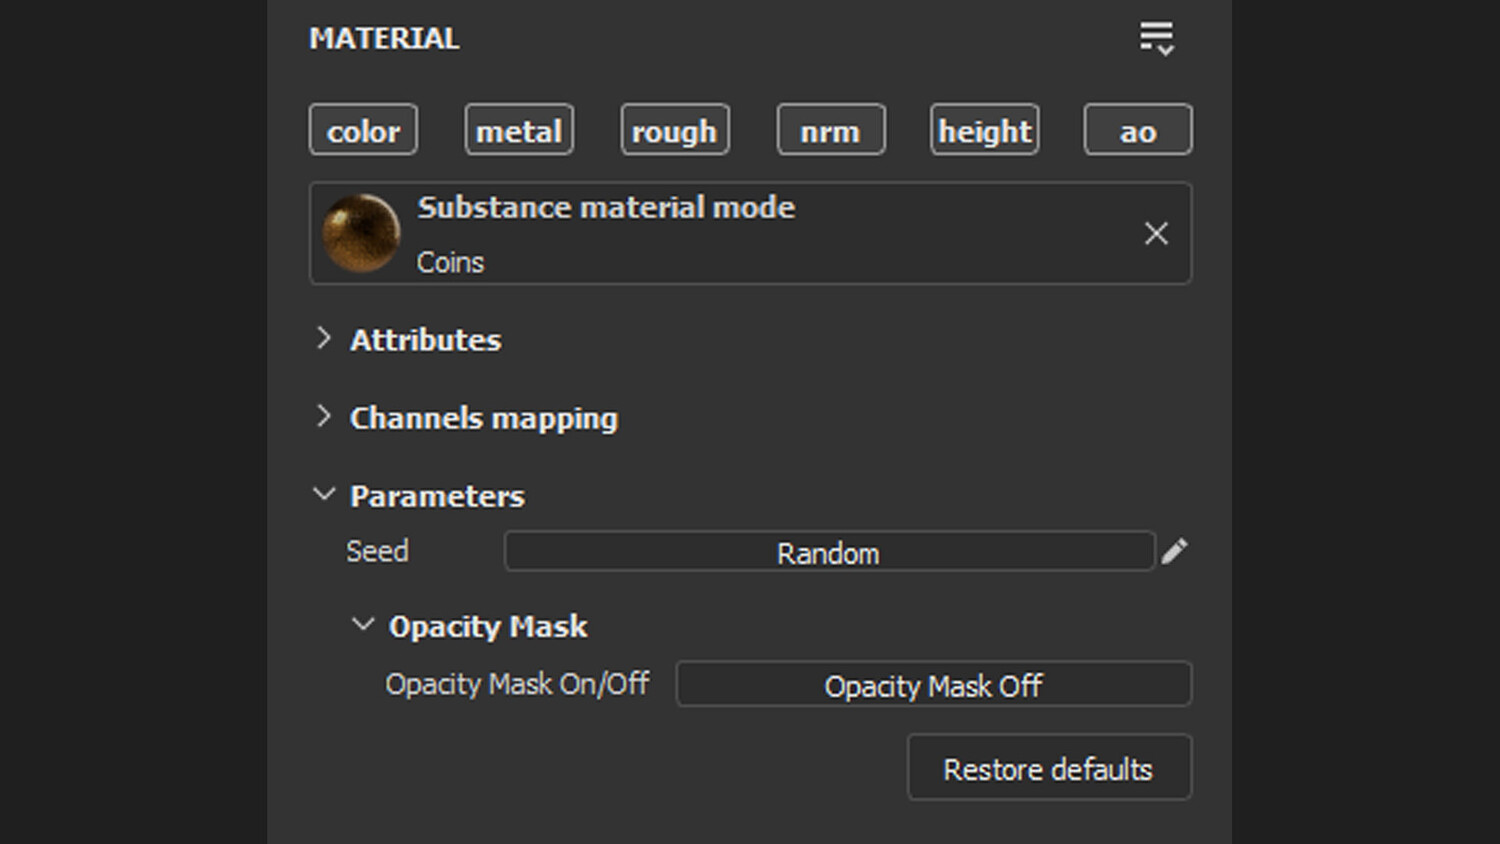Screen dimensions: 1500x844
Task: Toggle the ao channel
Action: (1138, 130)
